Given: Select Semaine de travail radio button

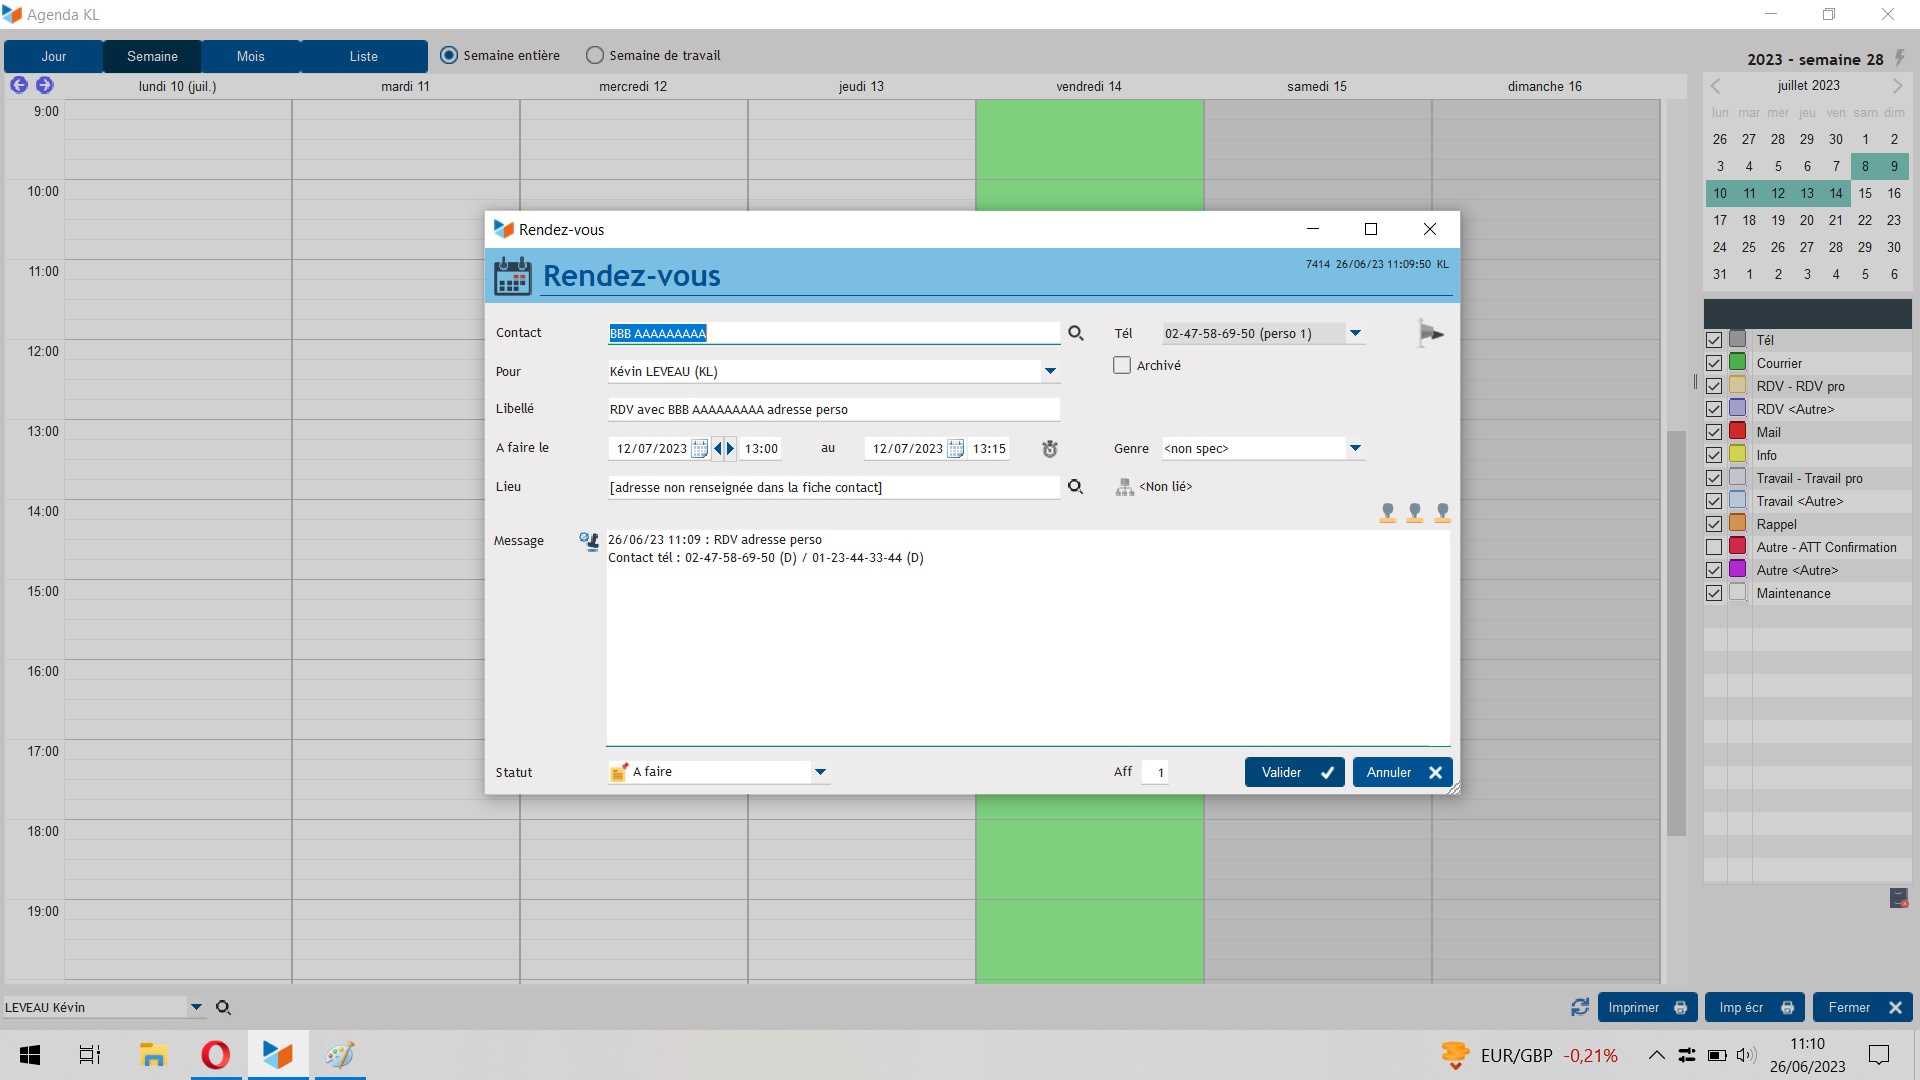Looking at the screenshot, I should pos(595,56).
